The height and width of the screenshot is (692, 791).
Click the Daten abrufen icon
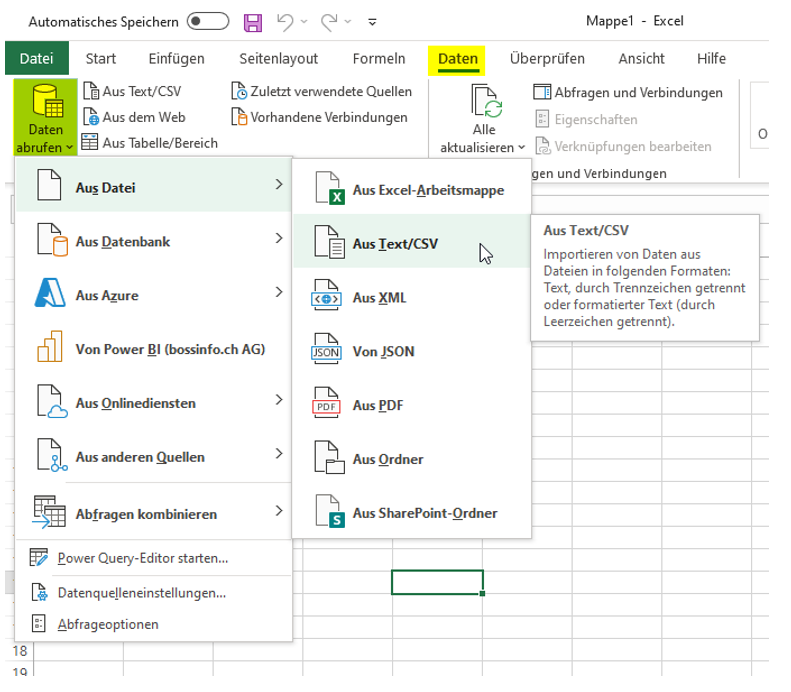coord(46,104)
